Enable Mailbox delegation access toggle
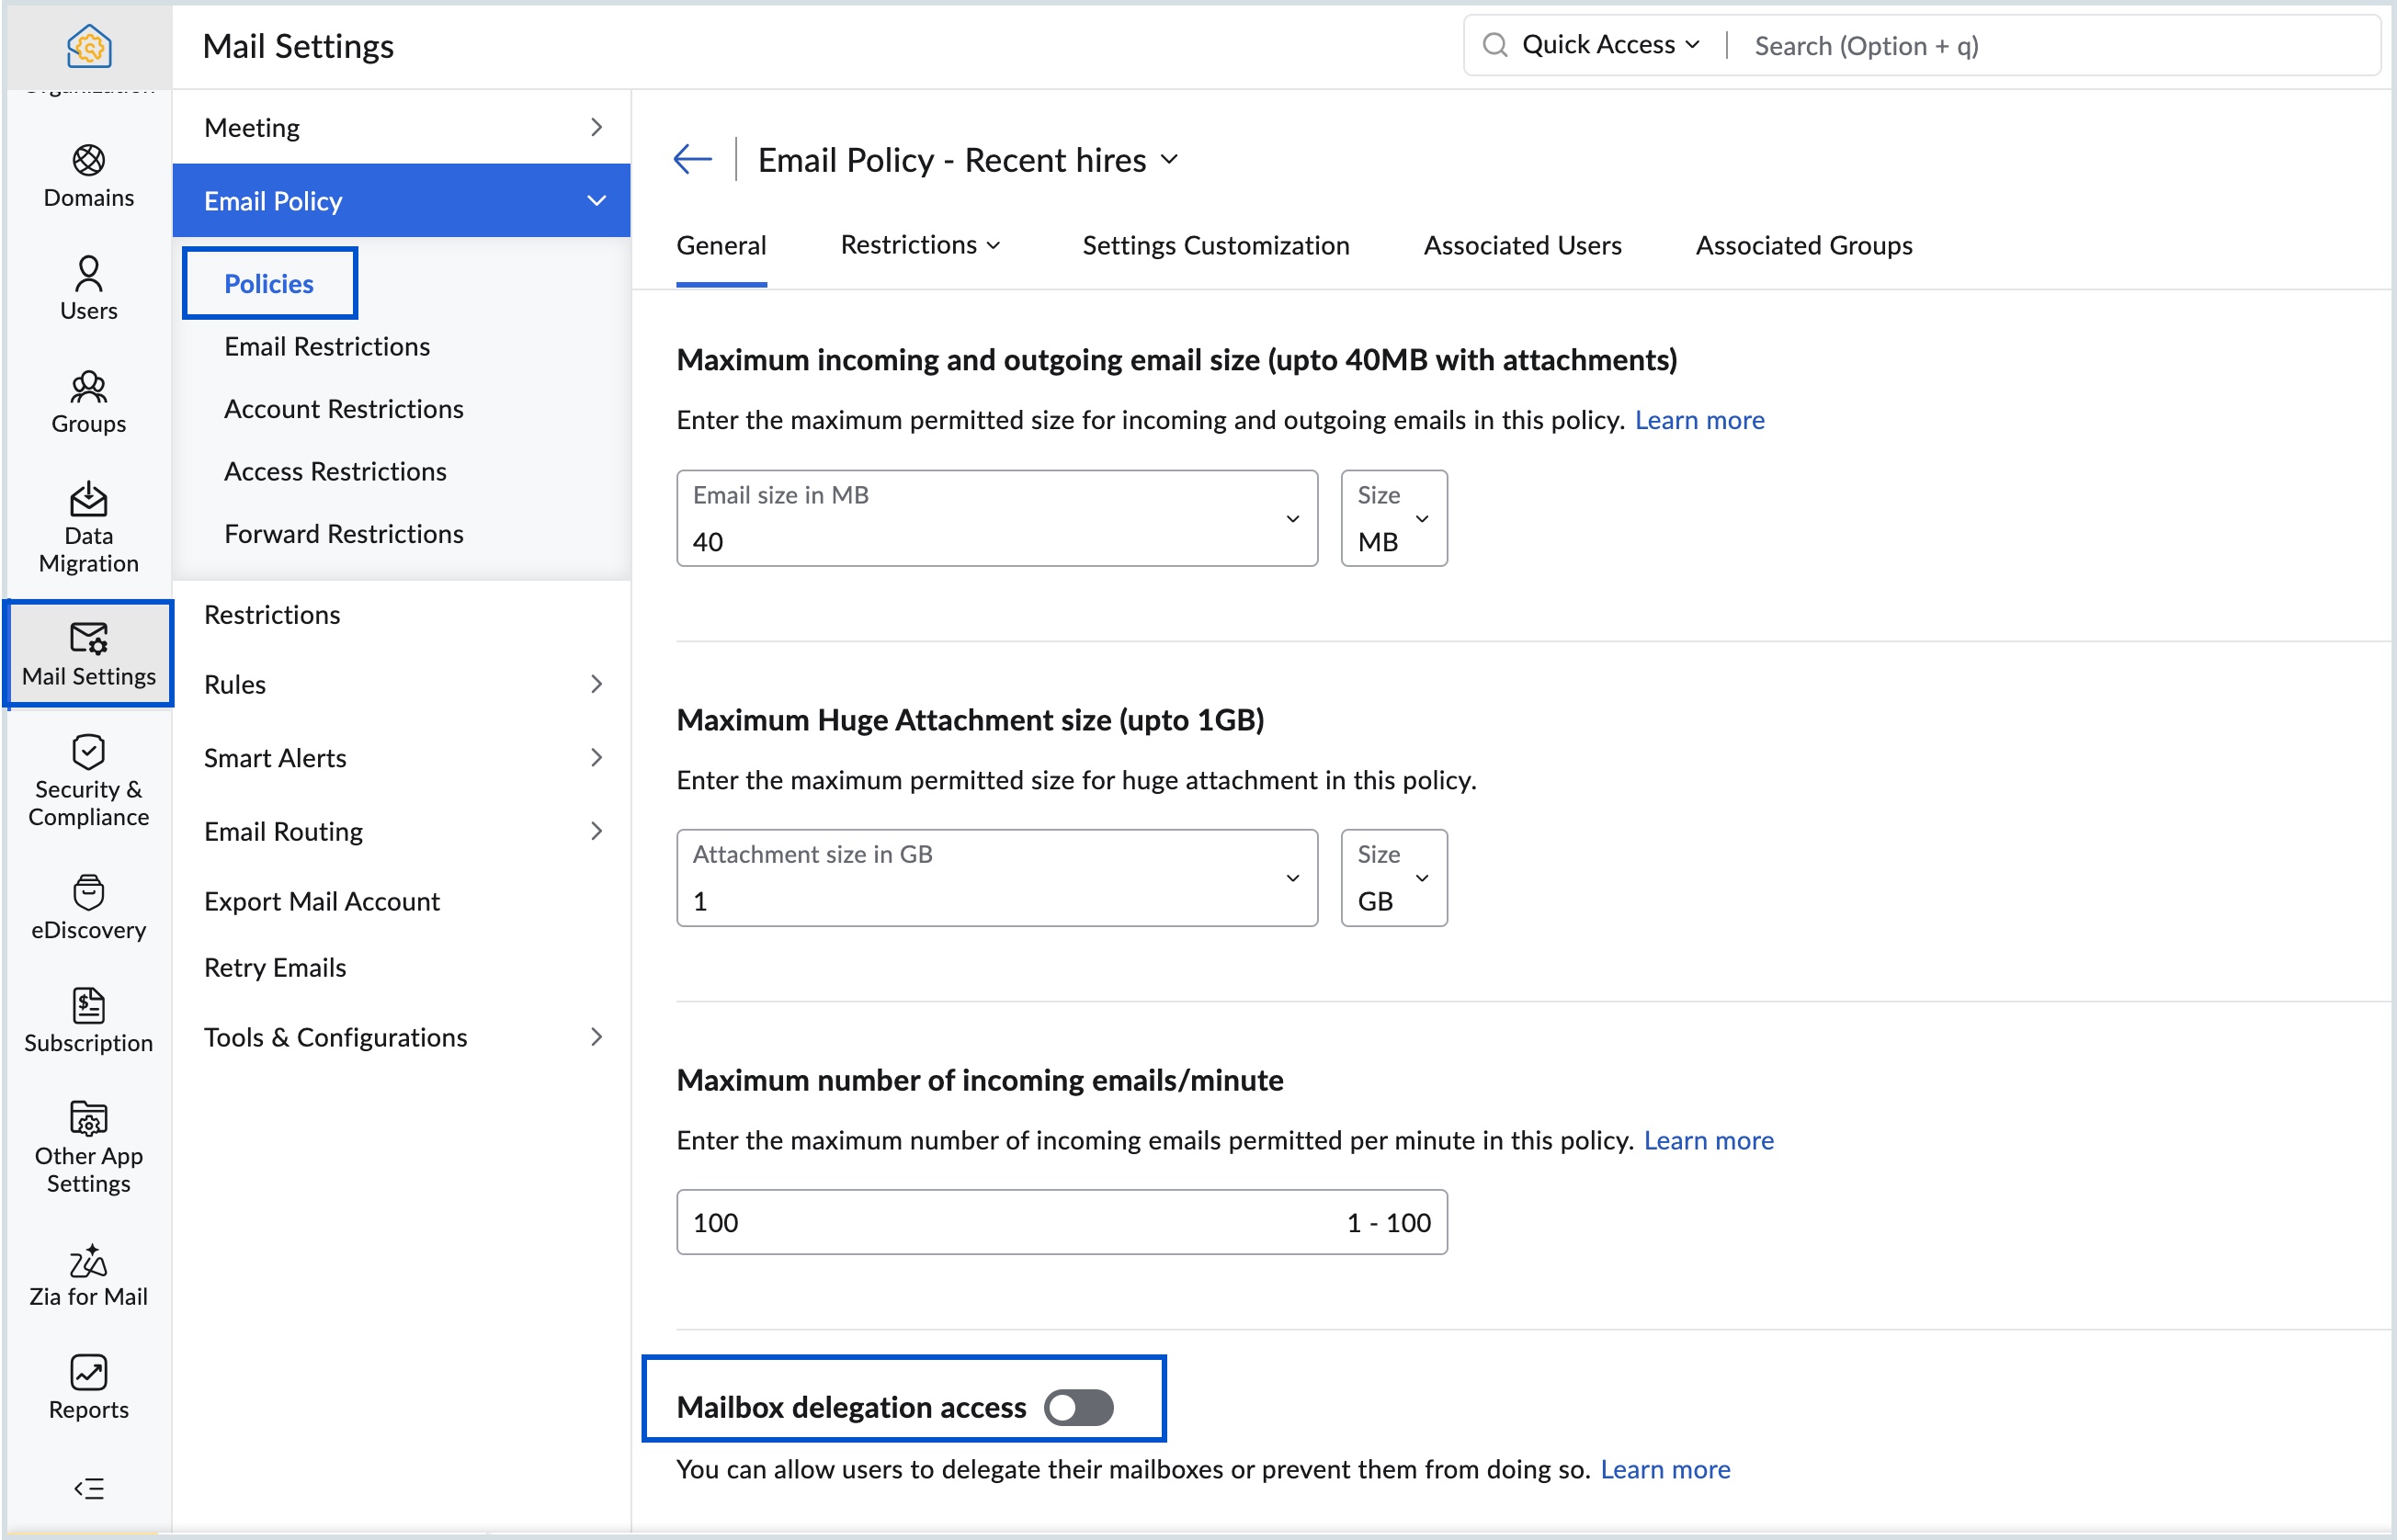Image resolution: width=2397 pixels, height=1540 pixels. (1078, 1407)
